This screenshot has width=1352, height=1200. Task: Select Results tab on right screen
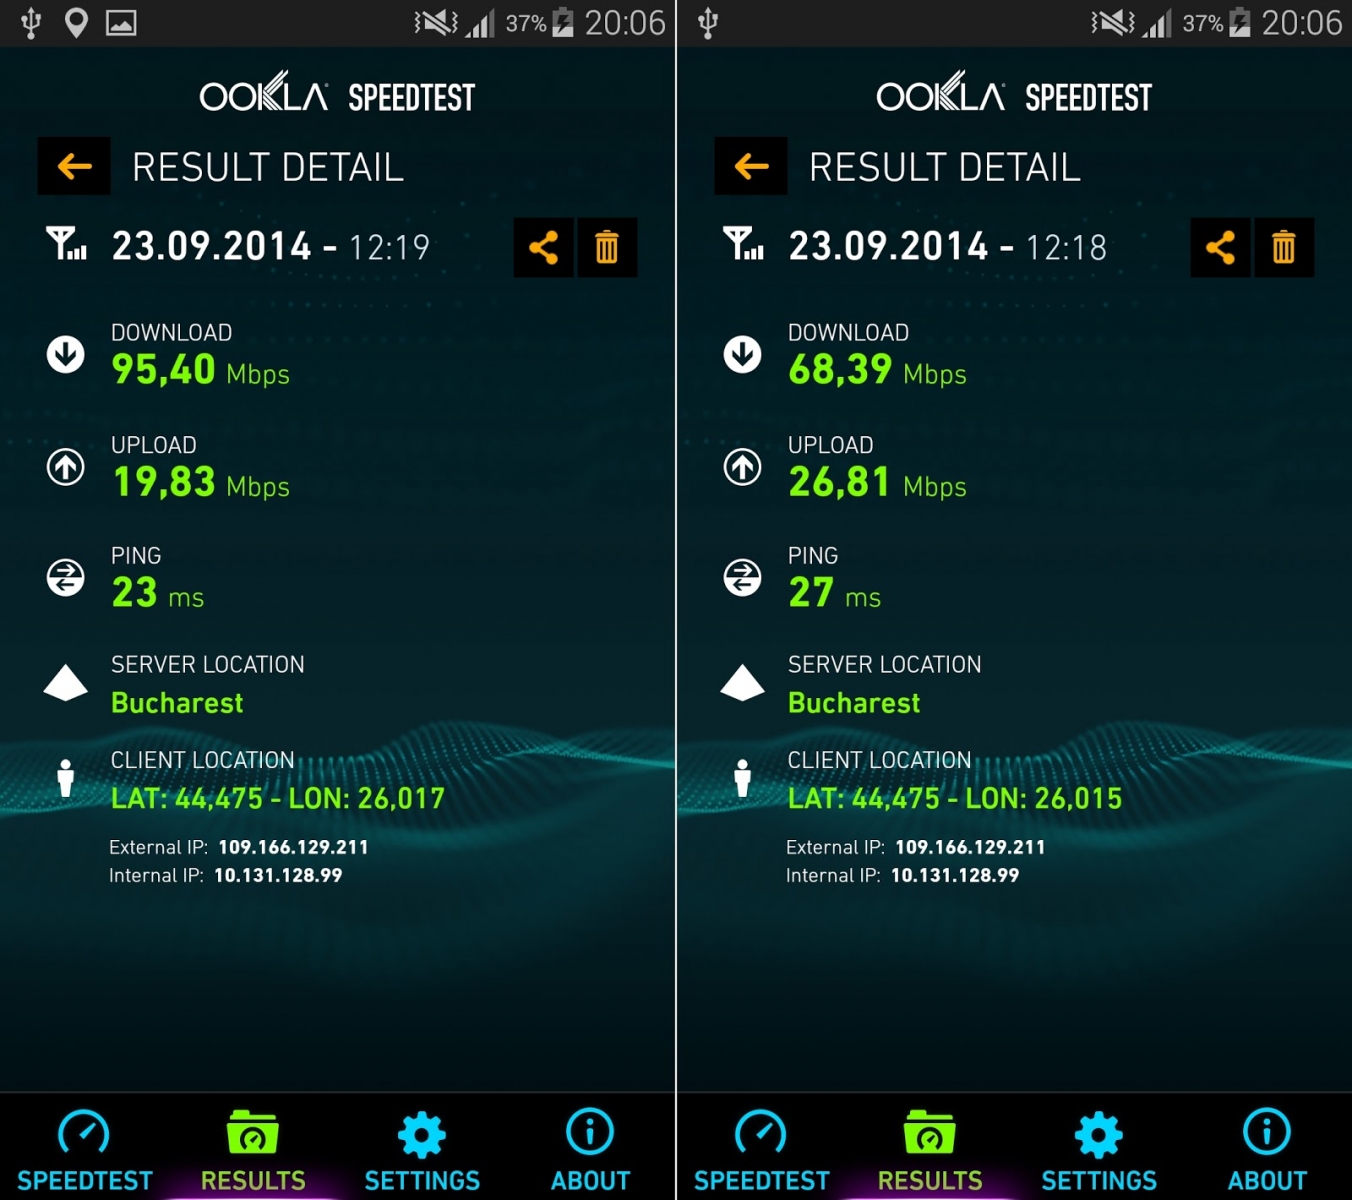click(x=930, y=1150)
